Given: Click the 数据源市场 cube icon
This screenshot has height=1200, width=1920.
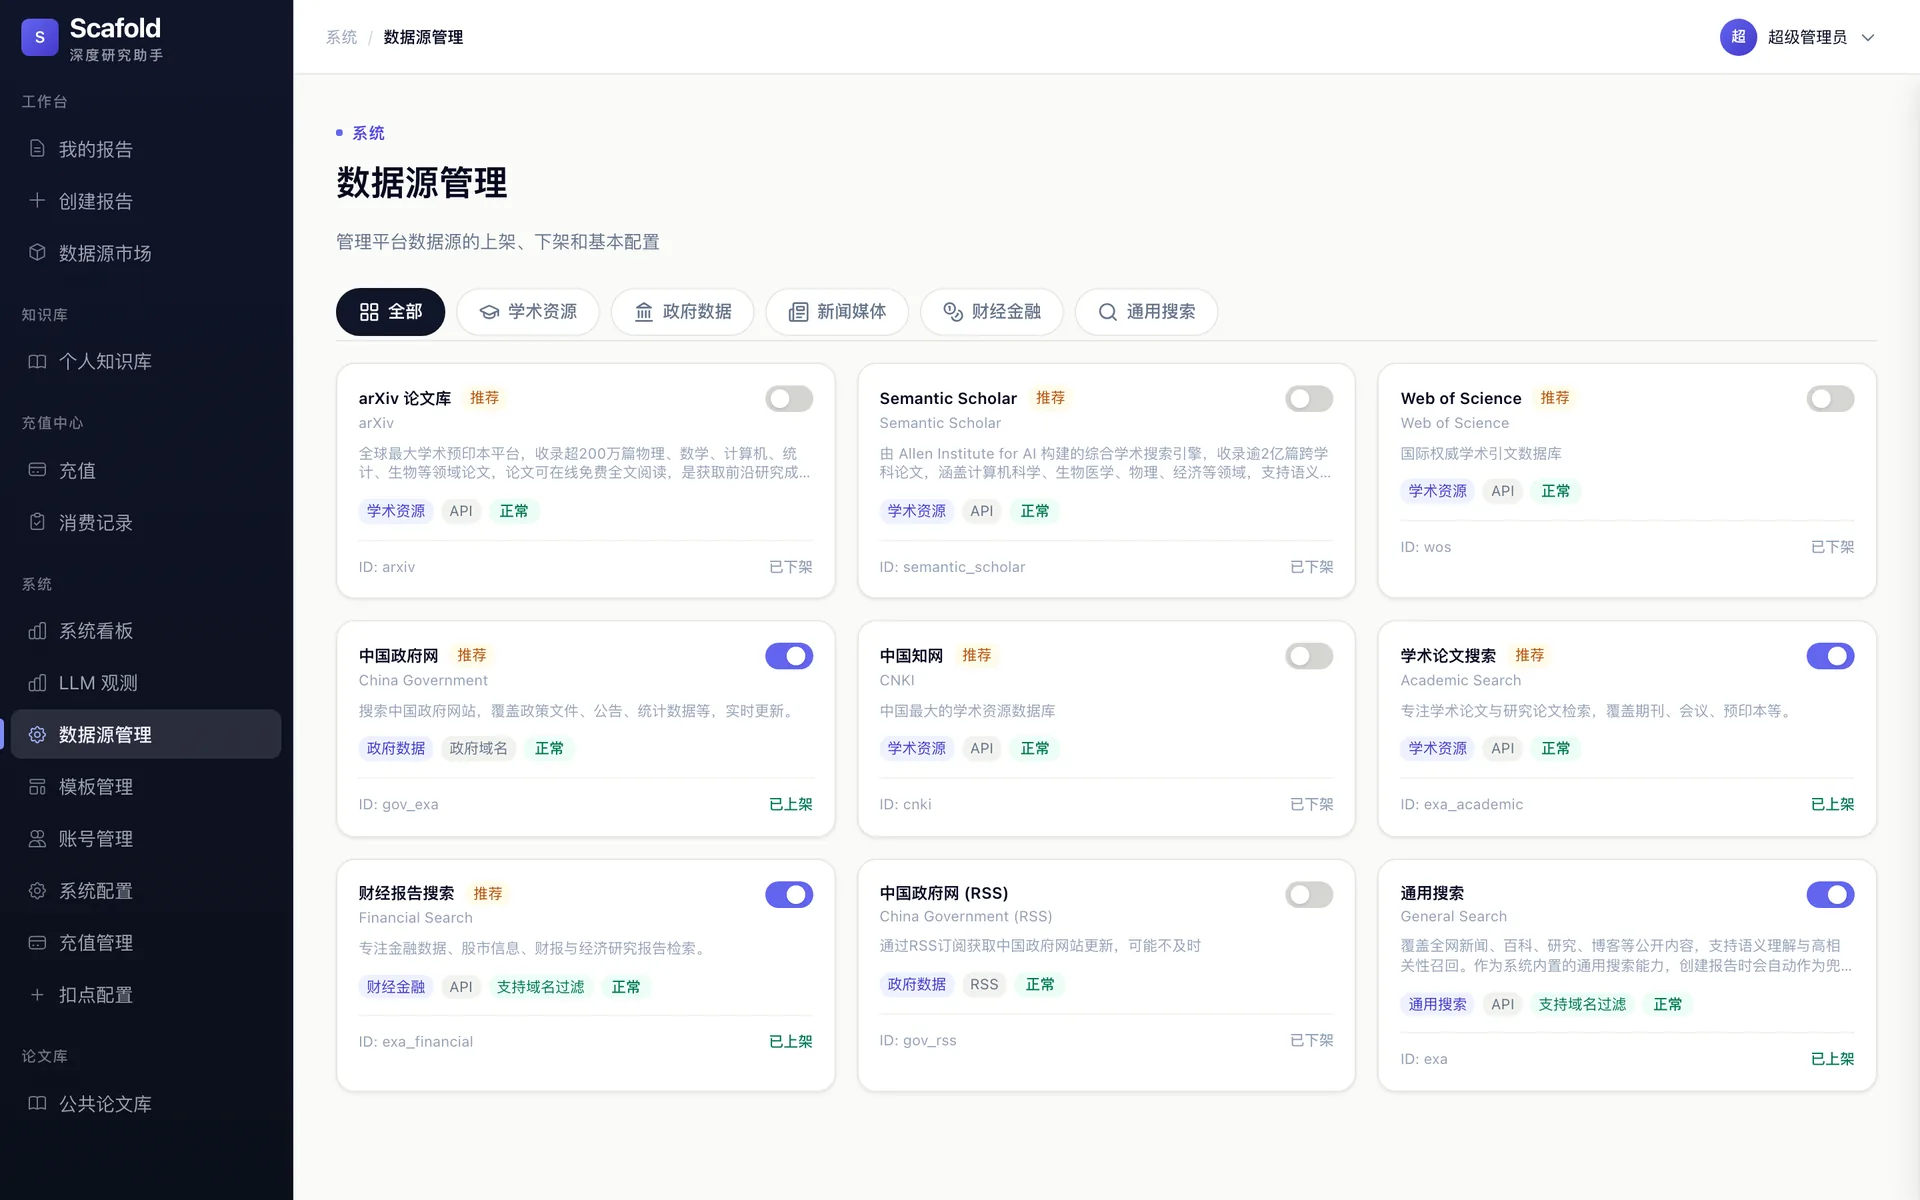Looking at the screenshot, I should [x=37, y=253].
